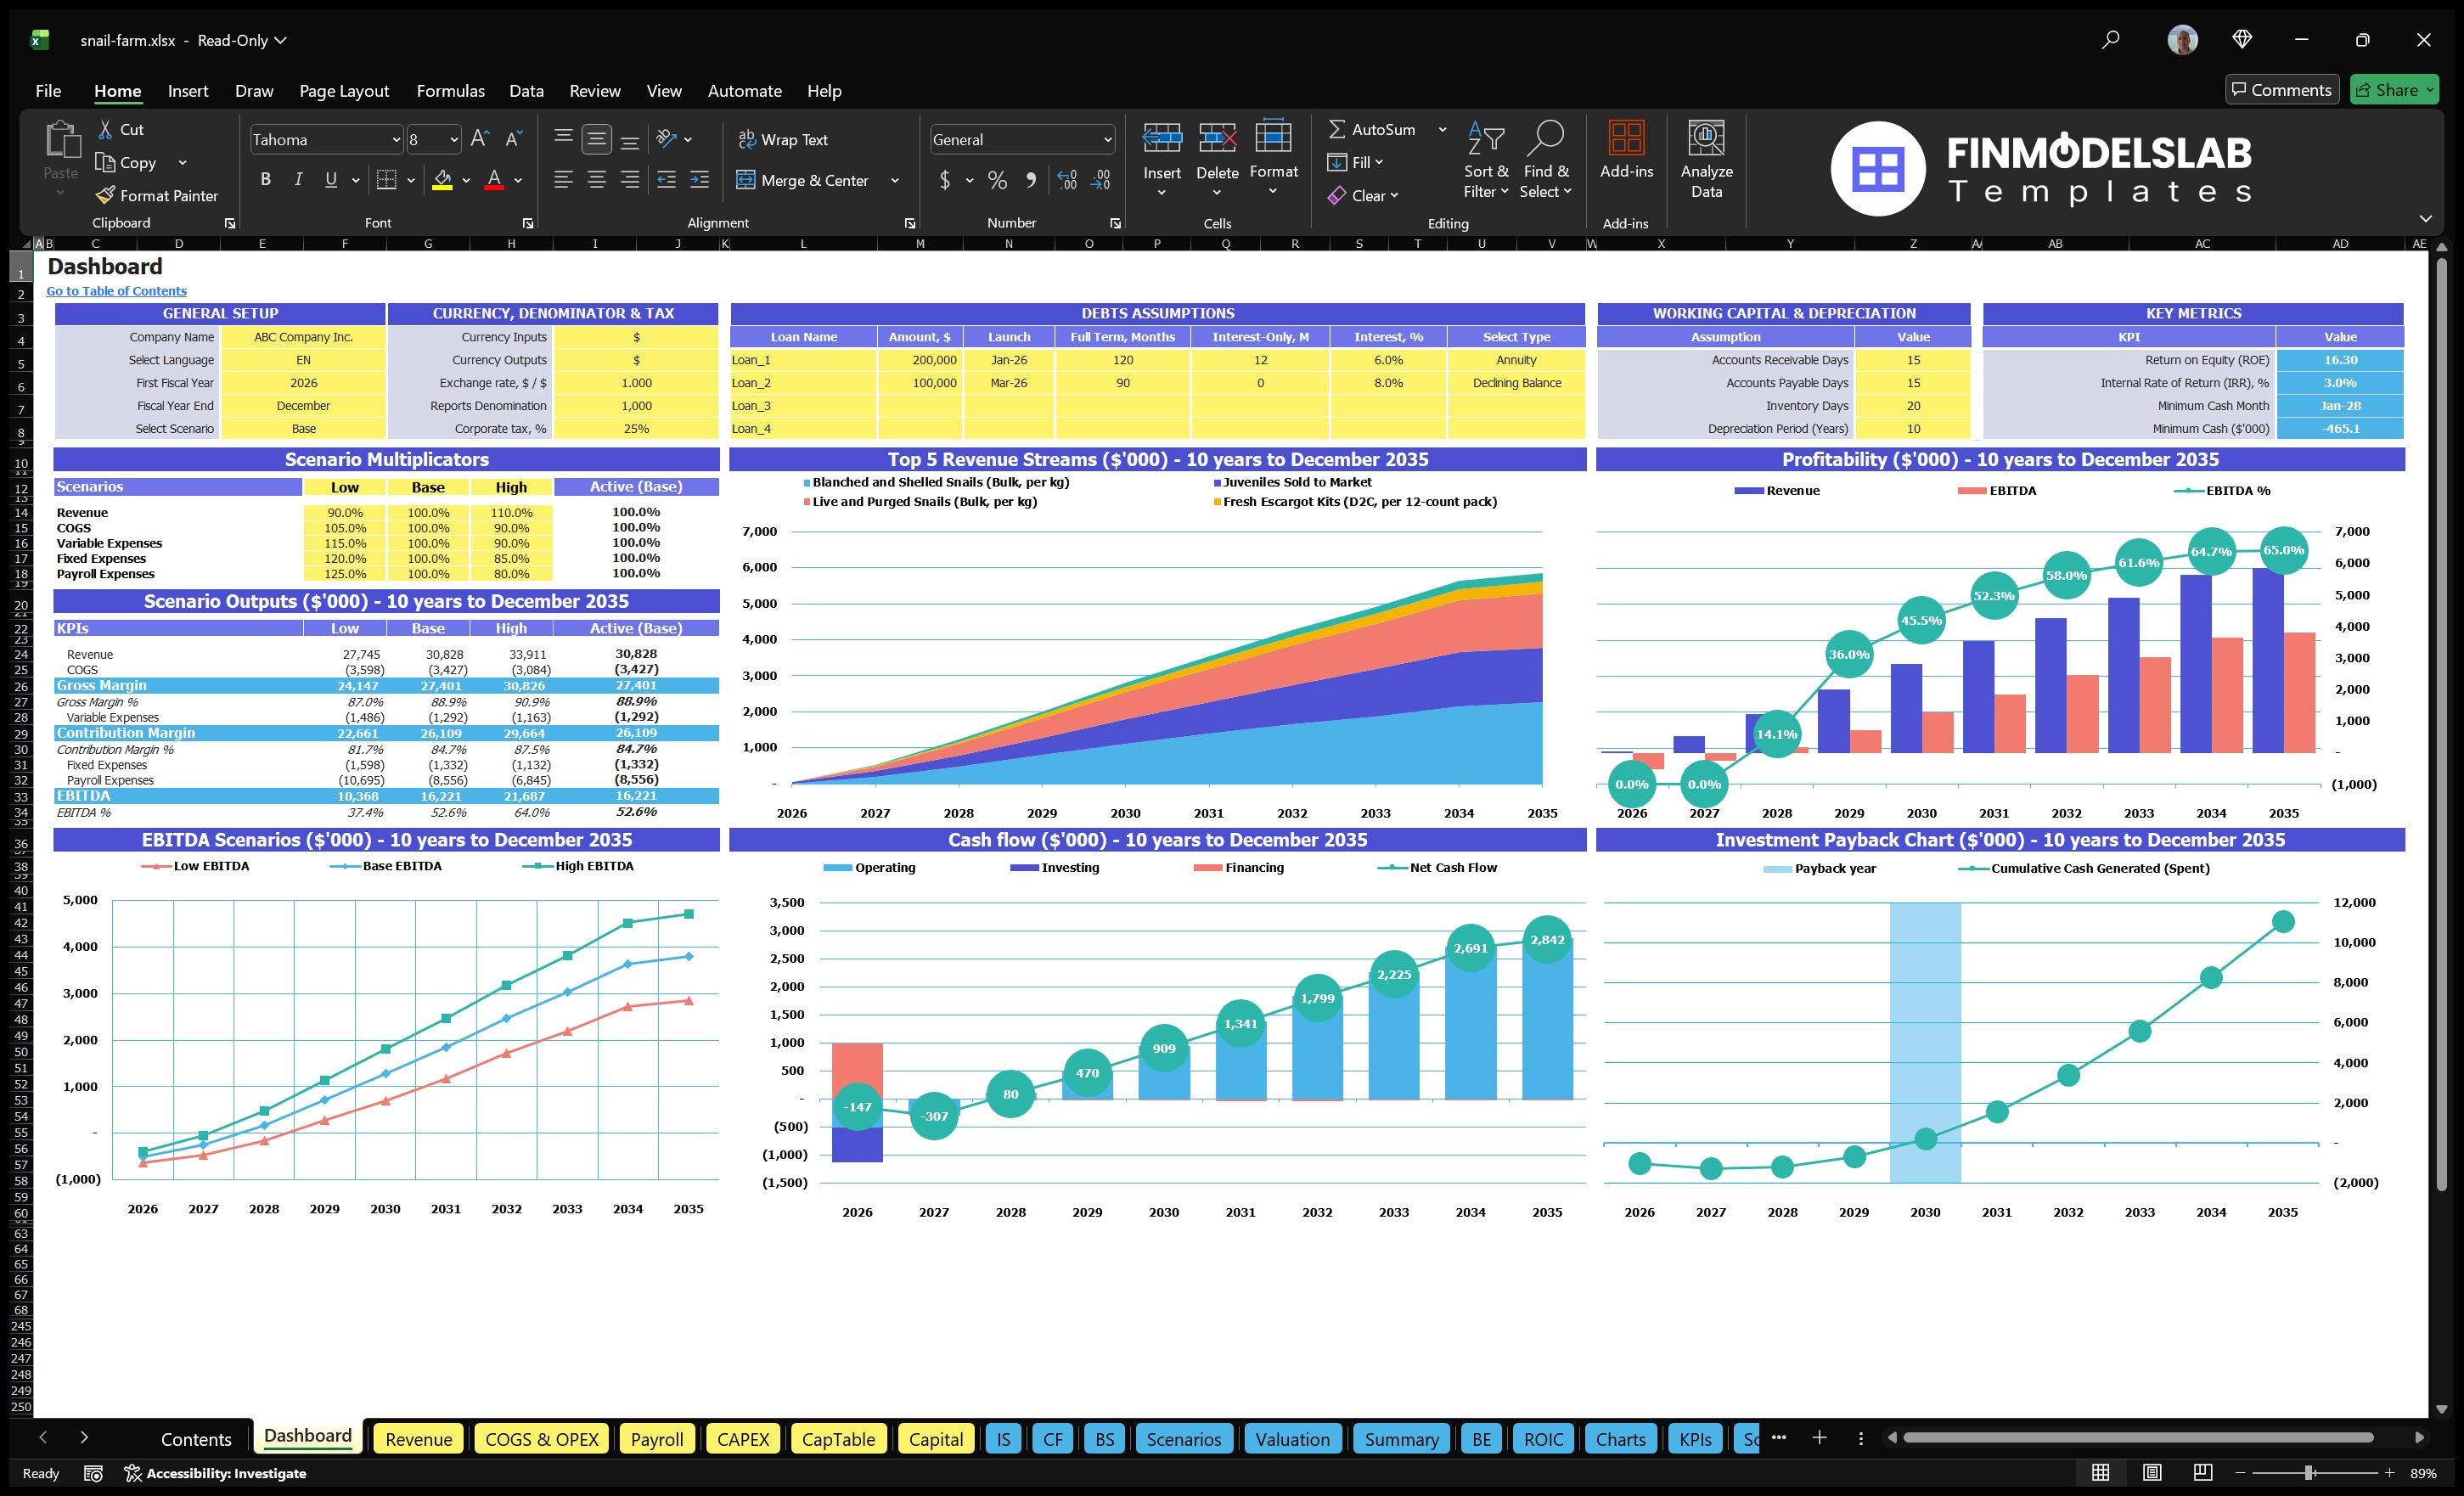The height and width of the screenshot is (1496, 2464).
Task: Select the Format Painter tool
Action: pos(157,195)
